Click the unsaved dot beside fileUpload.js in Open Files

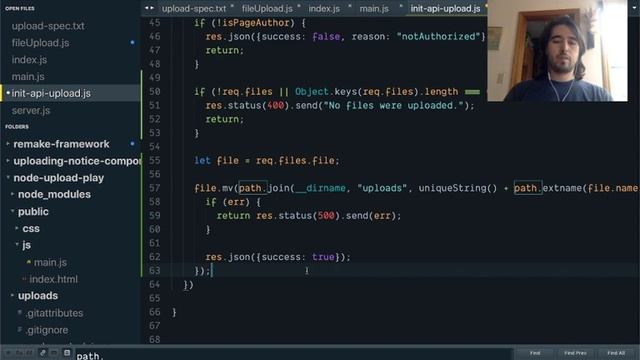132,42
